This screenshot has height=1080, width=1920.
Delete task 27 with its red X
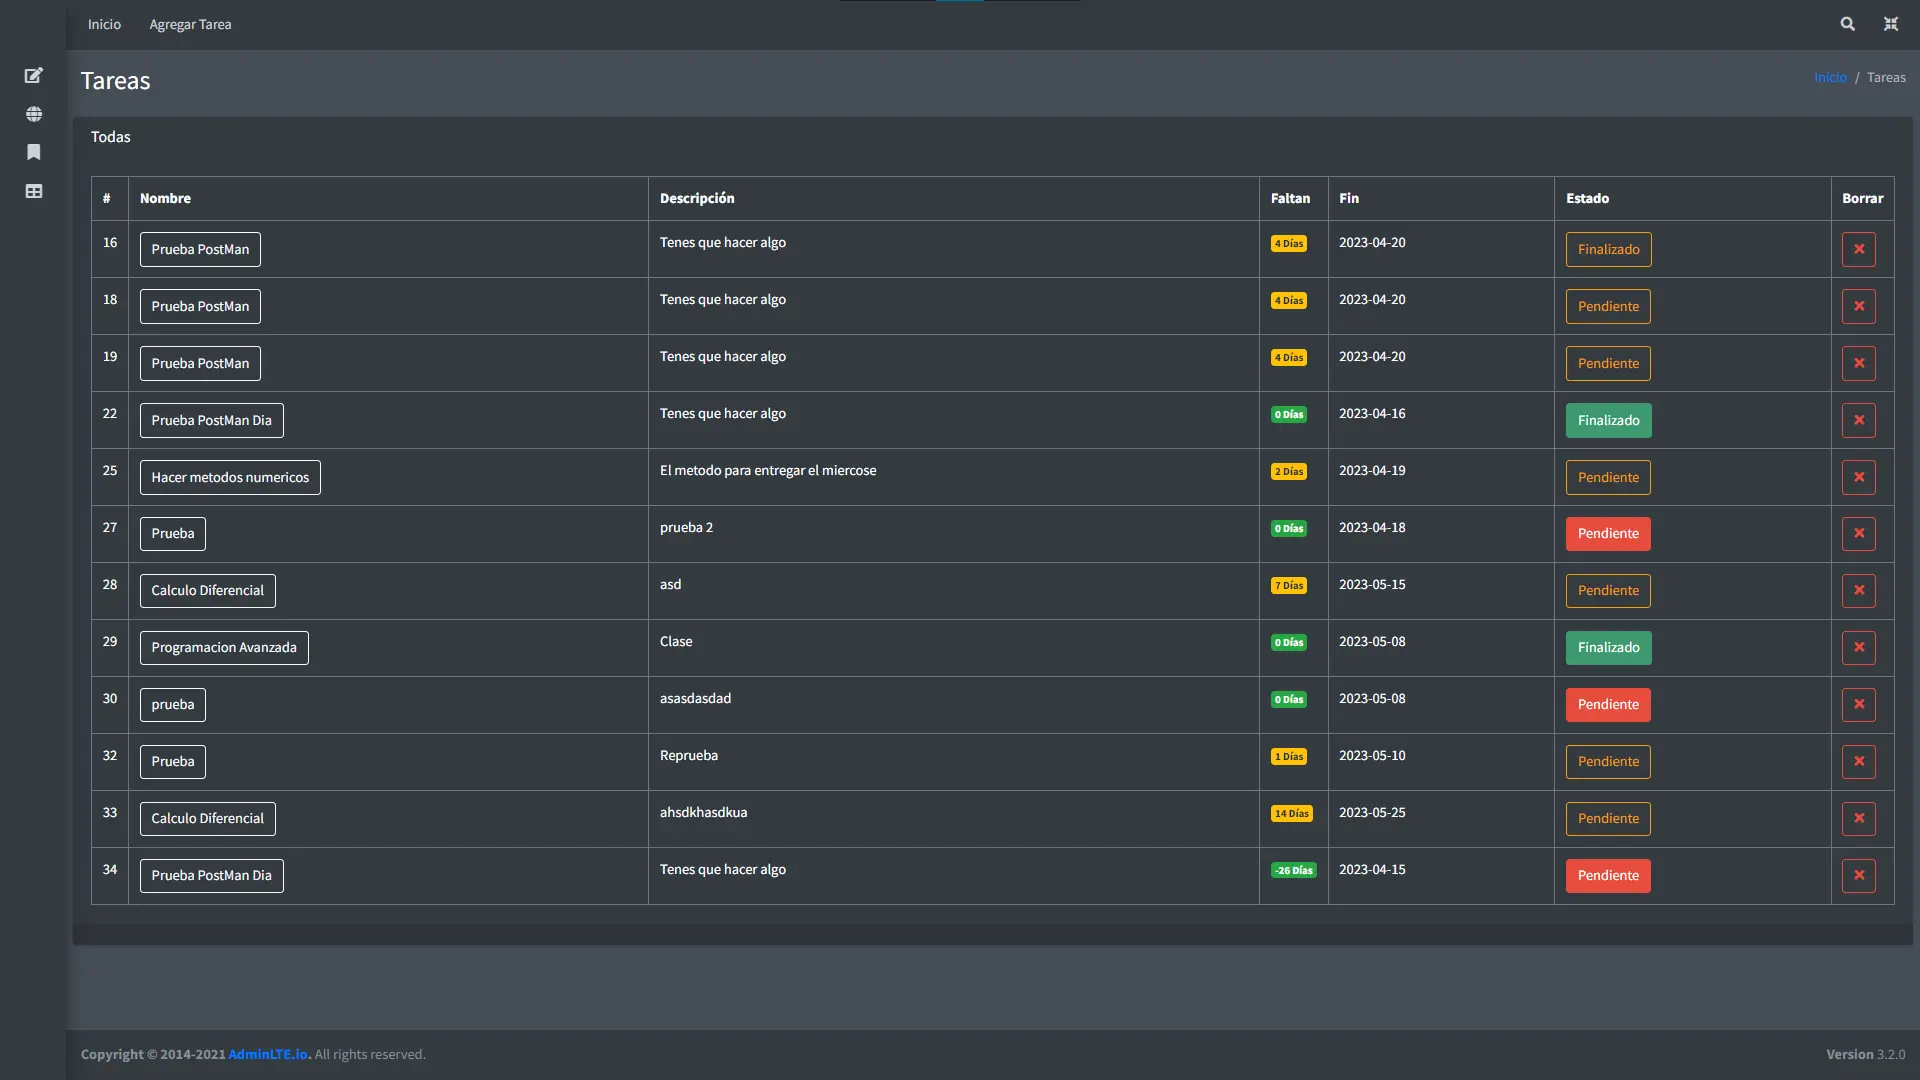pos(1859,533)
